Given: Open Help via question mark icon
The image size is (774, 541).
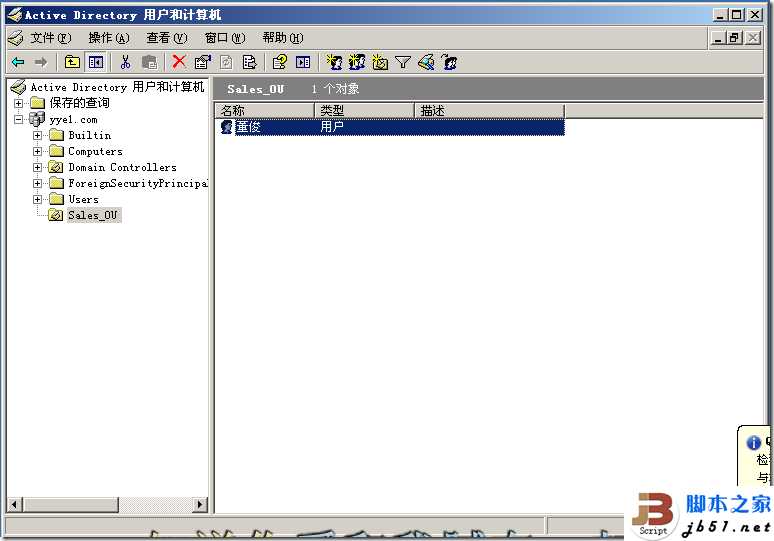Looking at the screenshot, I should pyautogui.click(x=279, y=62).
